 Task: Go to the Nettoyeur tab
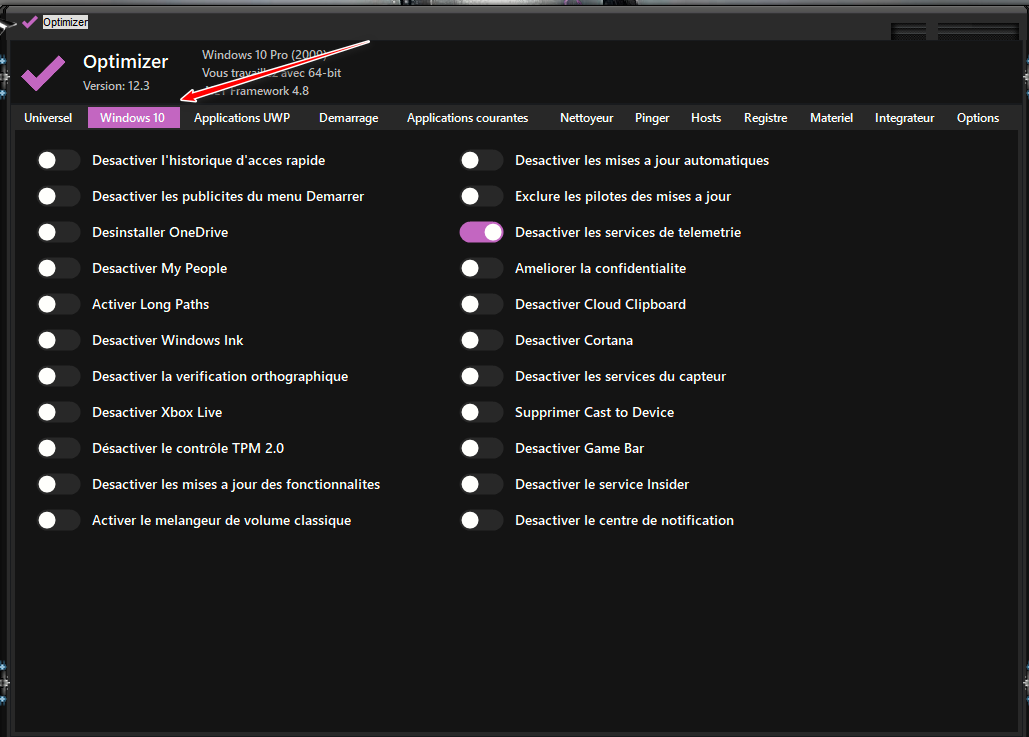pyautogui.click(x=586, y=118)
